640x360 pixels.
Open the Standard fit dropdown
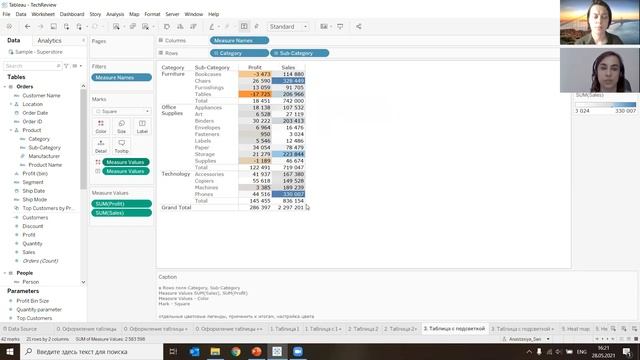pyautogui.click(x=288, y=27)
